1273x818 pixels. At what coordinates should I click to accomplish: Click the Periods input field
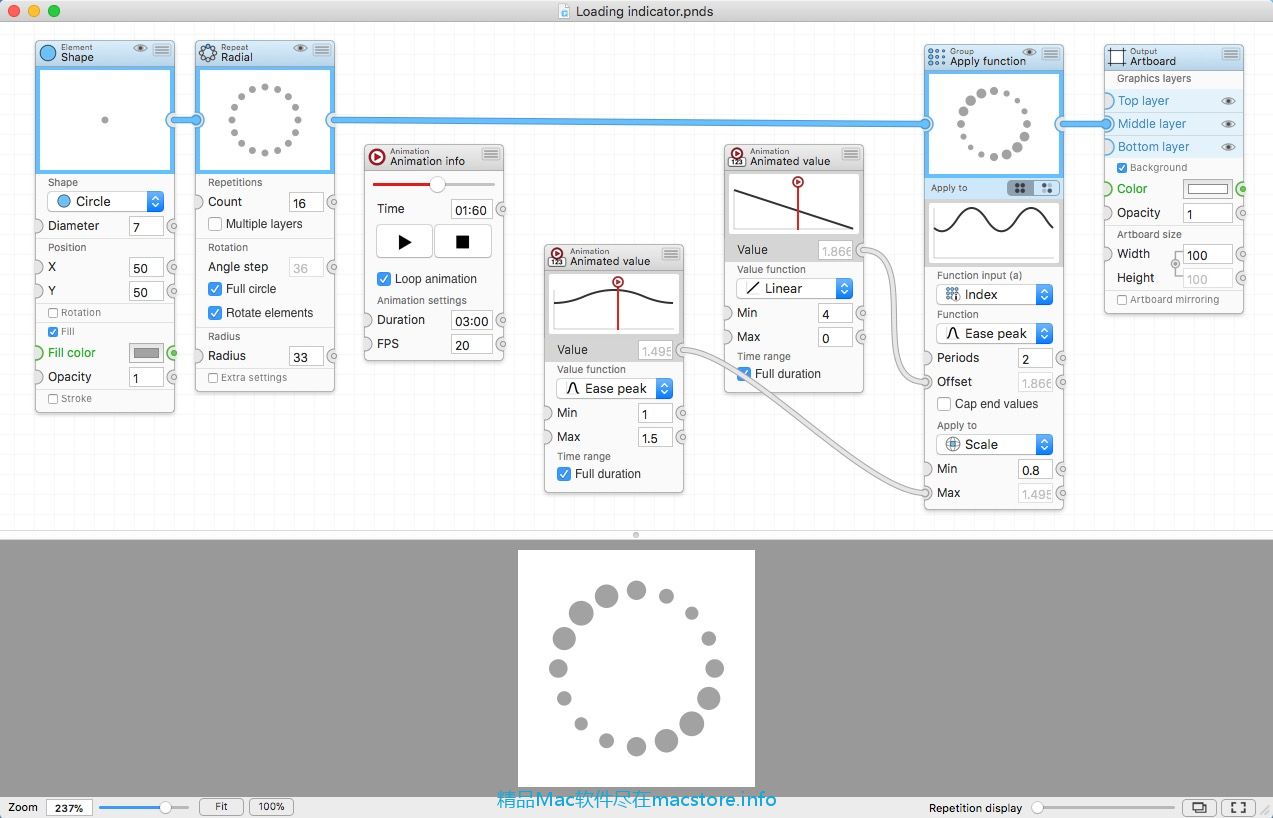click(1036, 359)
